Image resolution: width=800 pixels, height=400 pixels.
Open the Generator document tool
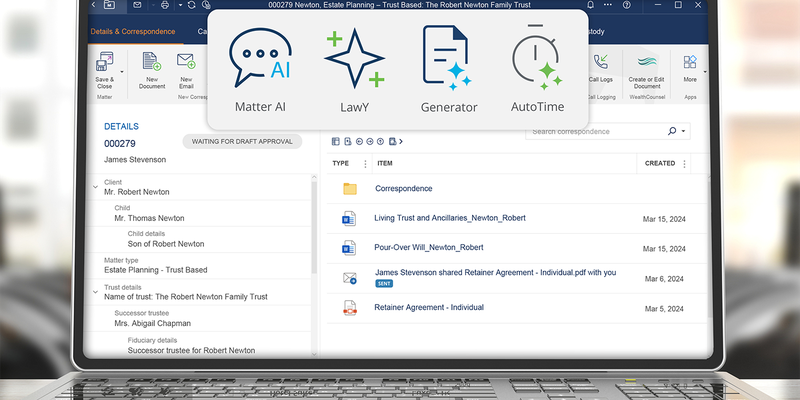[x=449, y=70]
